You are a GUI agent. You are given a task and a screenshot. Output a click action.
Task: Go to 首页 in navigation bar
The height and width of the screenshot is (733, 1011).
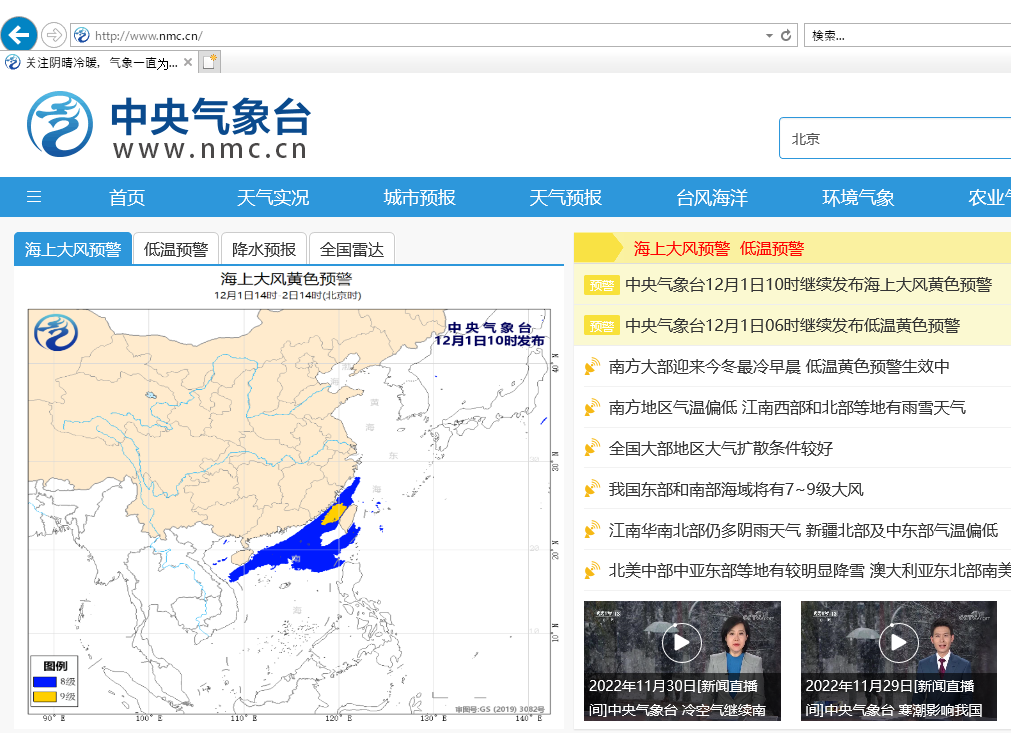point(127,197)
